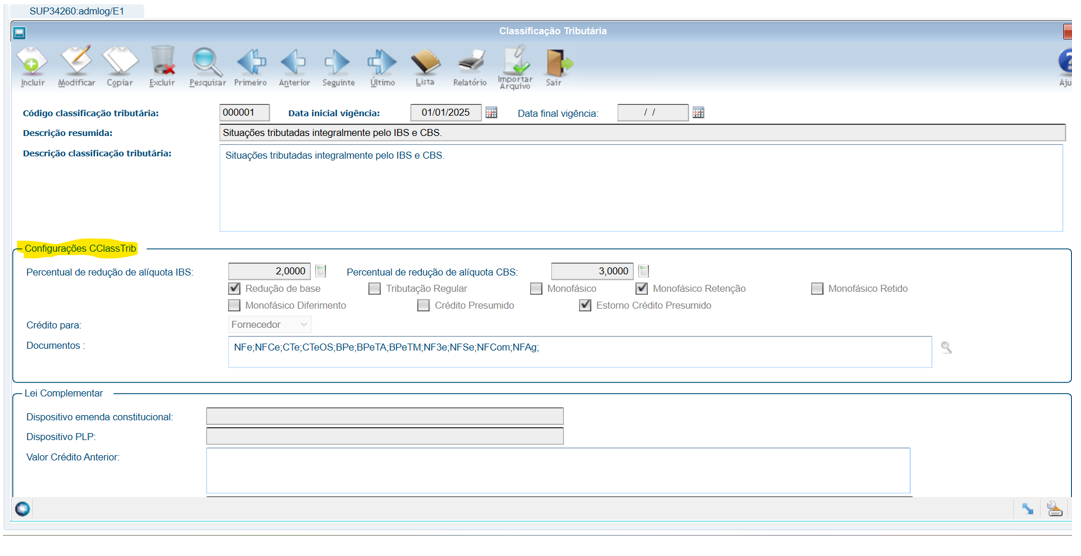The width and height of the screenshot is (1081, 556).
Task: Click Data inicial vigência date field
Action: 446,112
